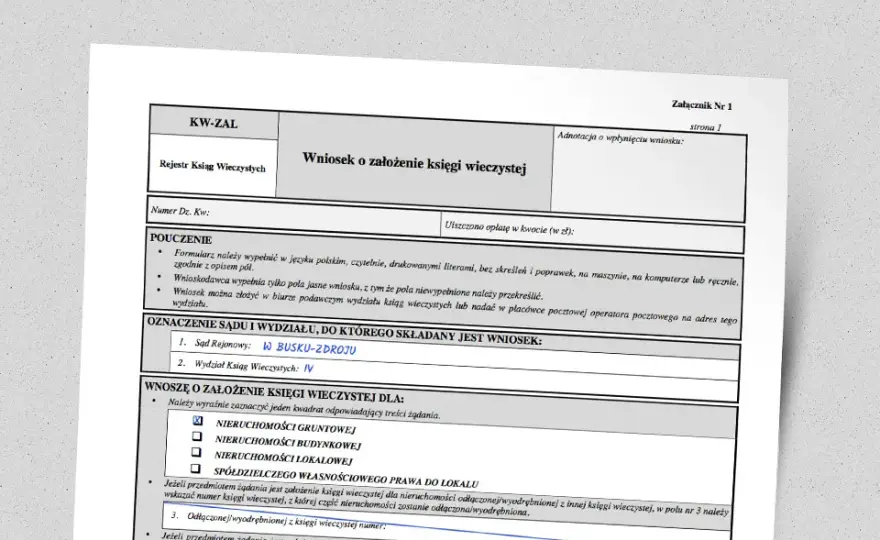Click the title Wniosek o założenie księgi wieczystej

414,162
